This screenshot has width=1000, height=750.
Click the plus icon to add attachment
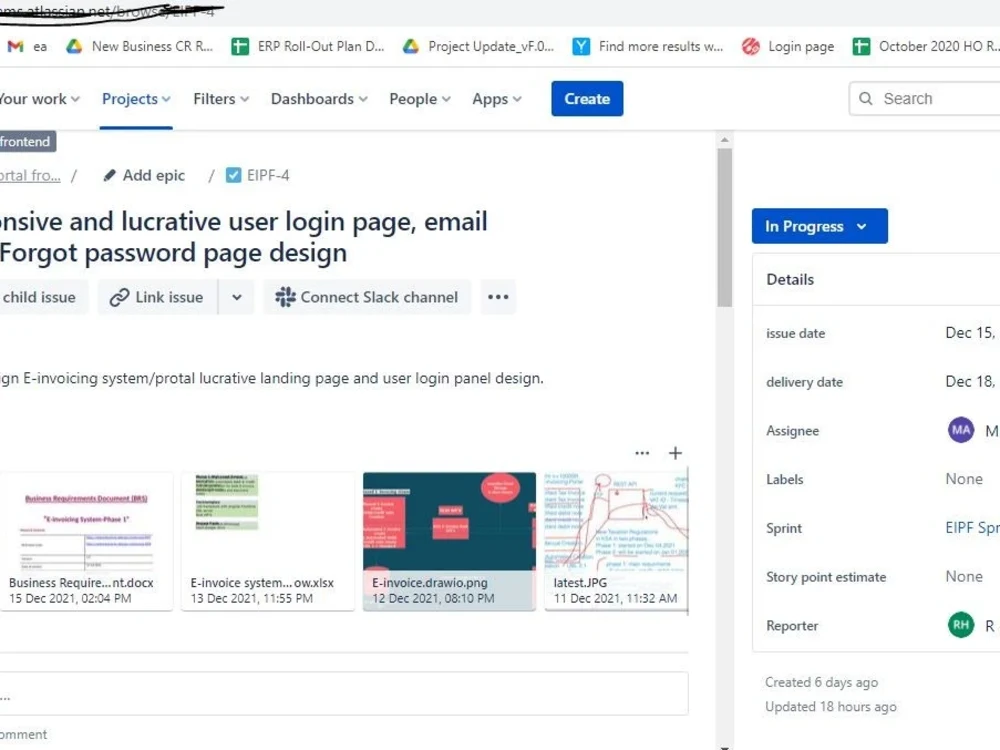tap(675, 452)
